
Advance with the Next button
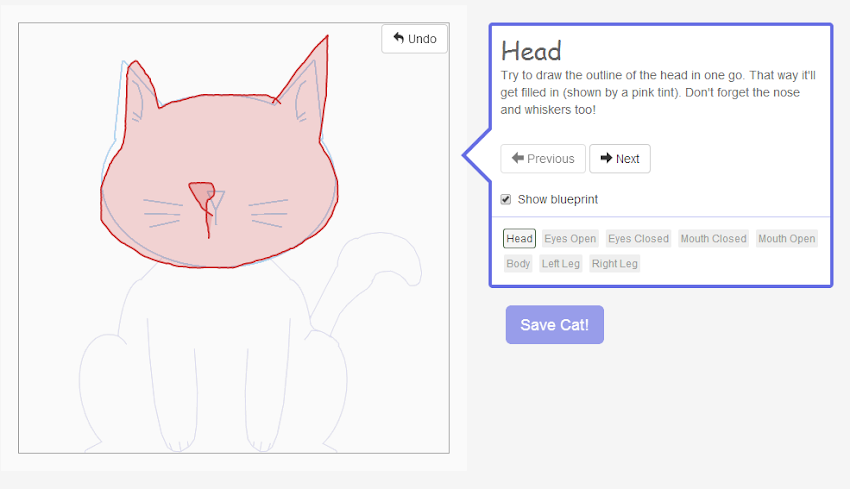pos(620,159)
